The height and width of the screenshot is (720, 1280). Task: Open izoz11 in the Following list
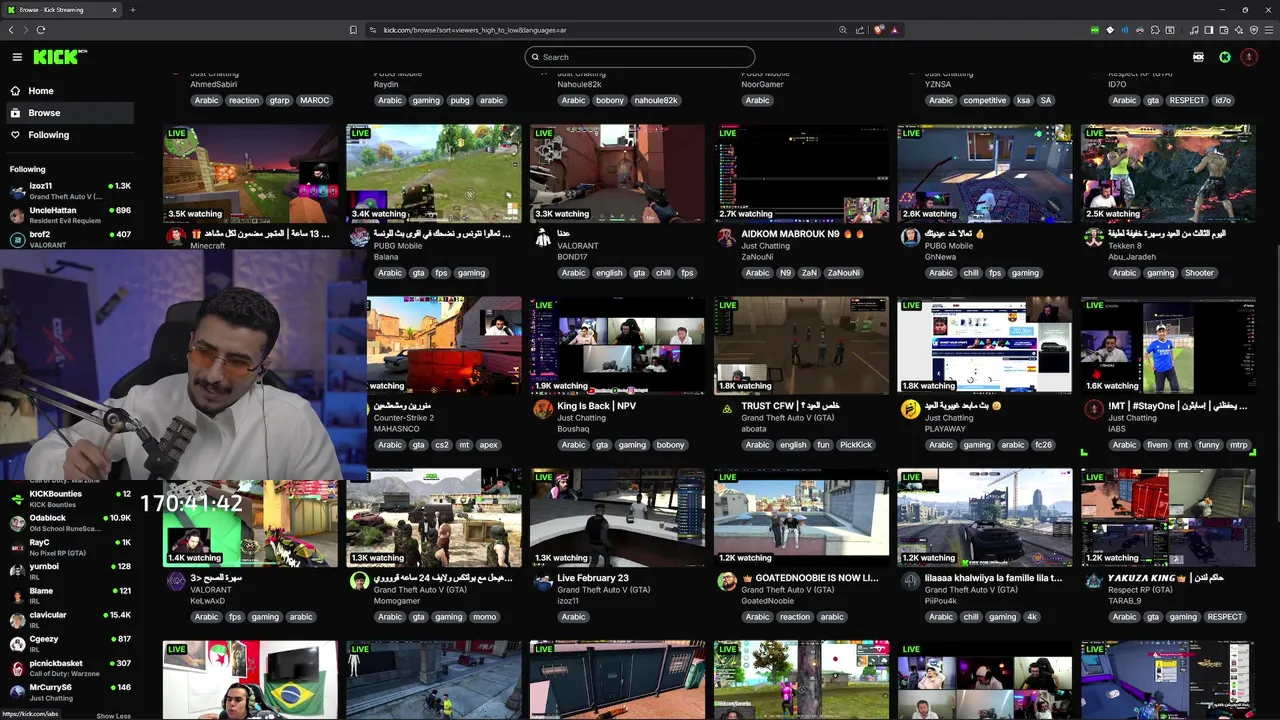point(70,191)
